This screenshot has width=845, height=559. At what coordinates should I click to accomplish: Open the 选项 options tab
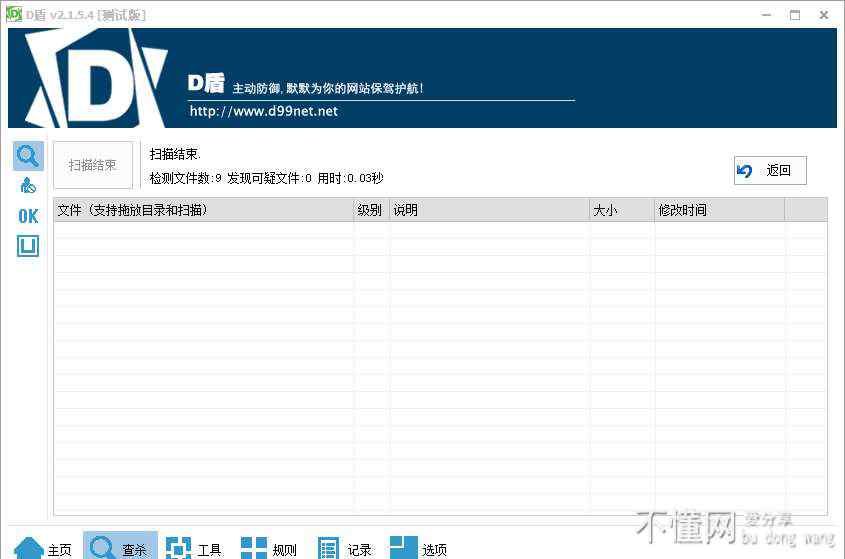(x=419, y=549)
